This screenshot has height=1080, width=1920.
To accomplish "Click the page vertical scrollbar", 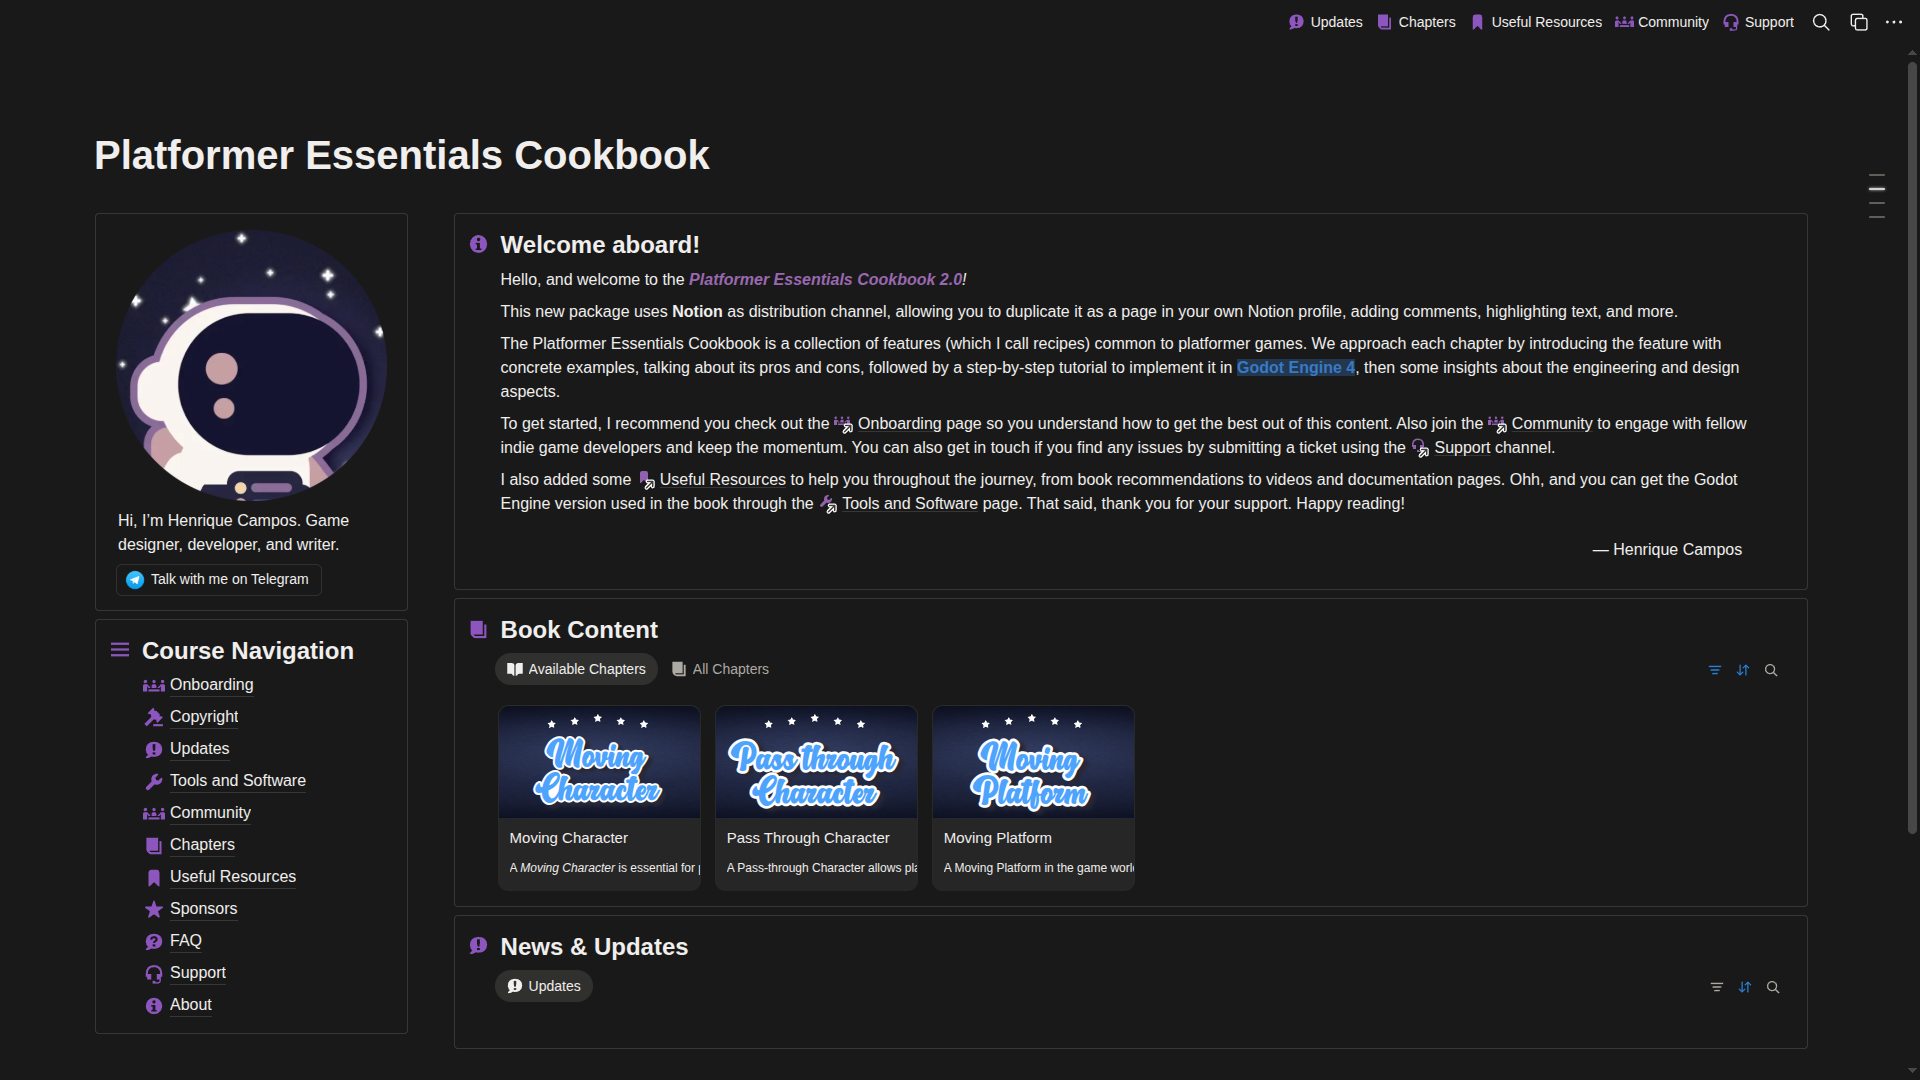I will (1912, 450).
